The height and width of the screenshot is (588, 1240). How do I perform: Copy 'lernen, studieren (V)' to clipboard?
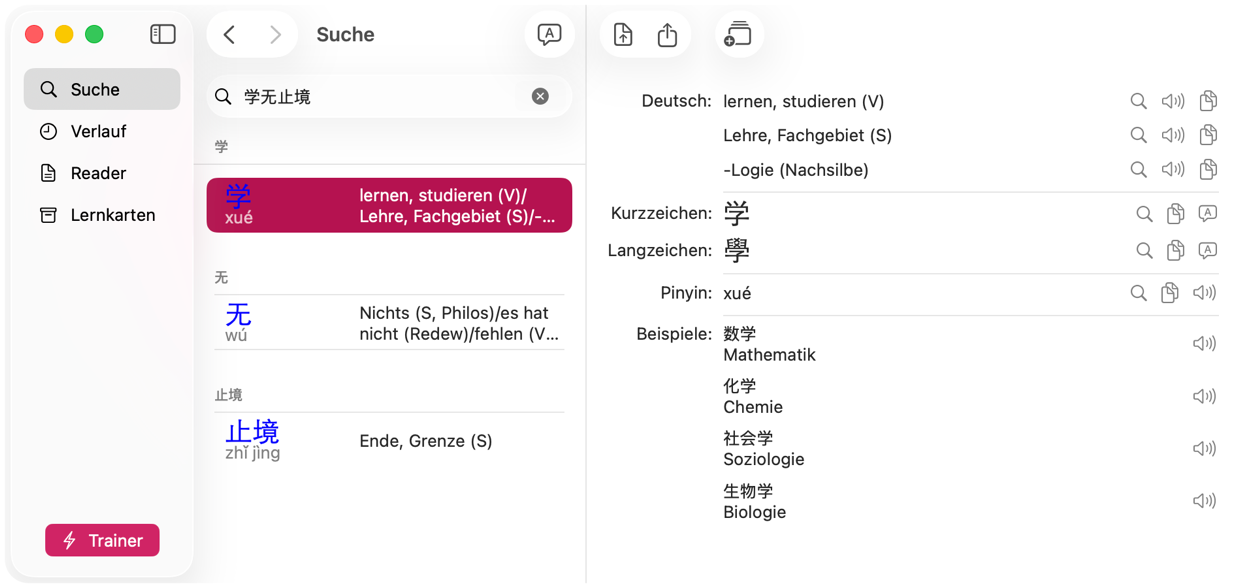pos(1208,101)
